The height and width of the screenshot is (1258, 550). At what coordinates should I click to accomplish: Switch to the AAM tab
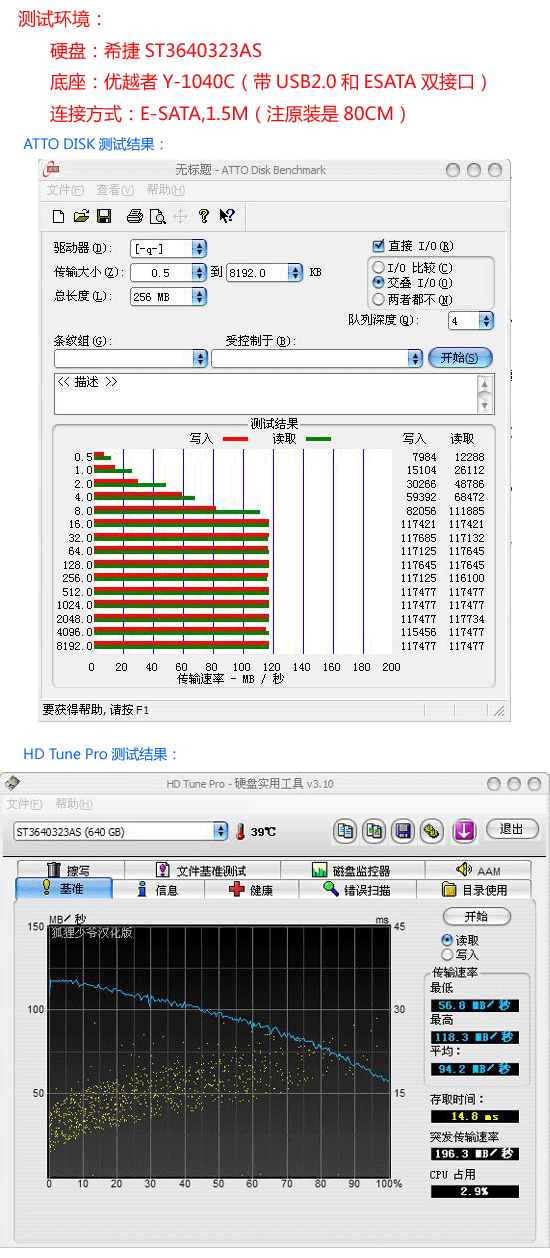[479, 871]
